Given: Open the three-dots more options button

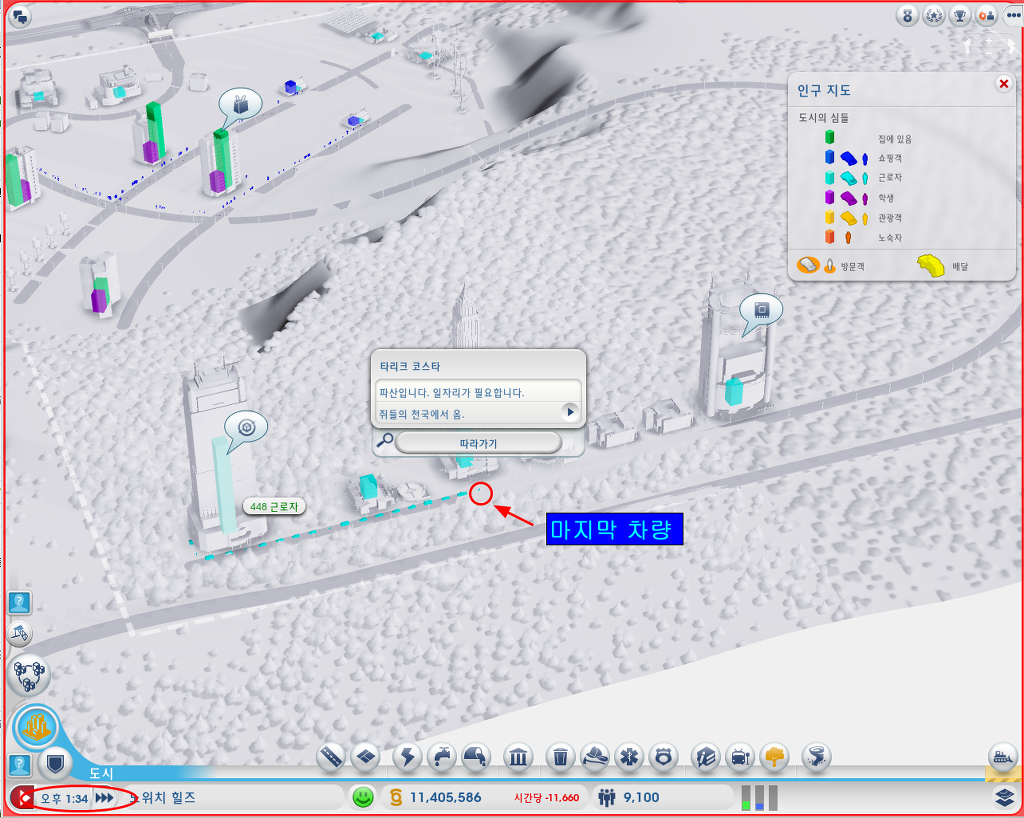Looking at the screenshot, I should pos(1013,15).
